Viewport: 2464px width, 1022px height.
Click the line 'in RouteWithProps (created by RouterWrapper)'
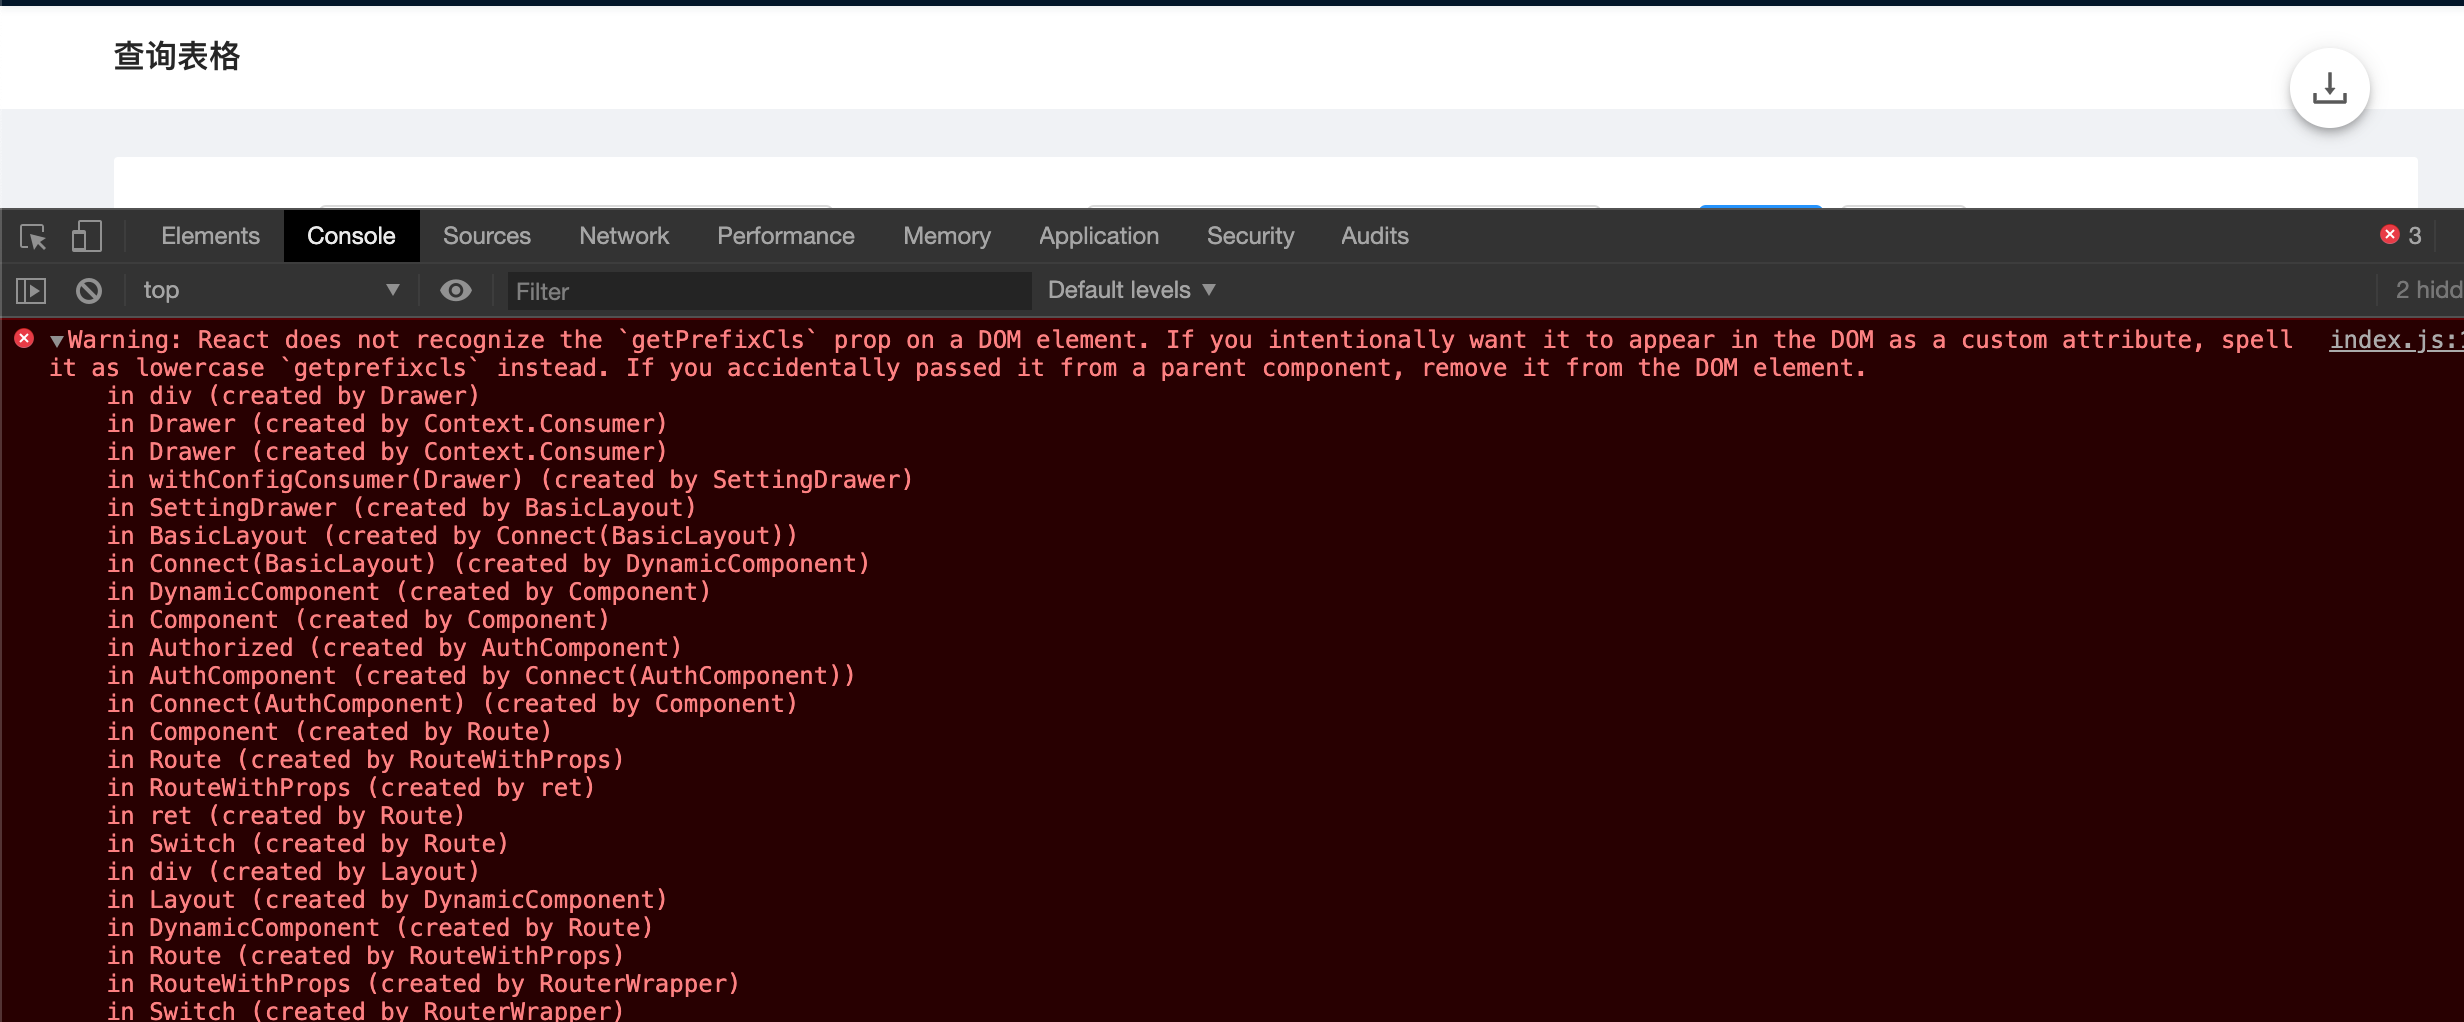(x=423, y=984)
